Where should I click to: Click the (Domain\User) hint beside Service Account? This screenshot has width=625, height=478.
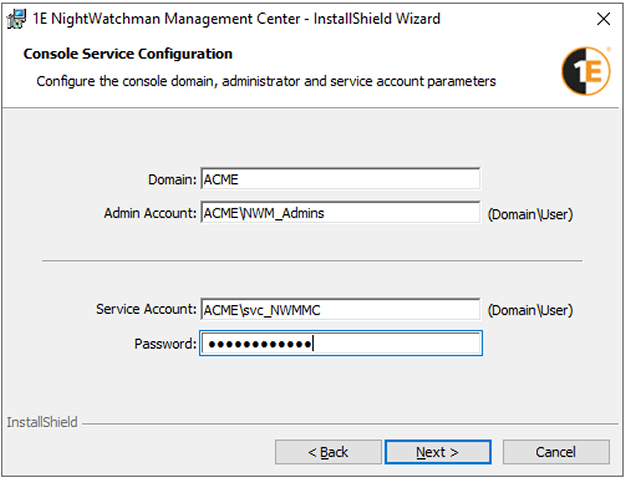529,311
